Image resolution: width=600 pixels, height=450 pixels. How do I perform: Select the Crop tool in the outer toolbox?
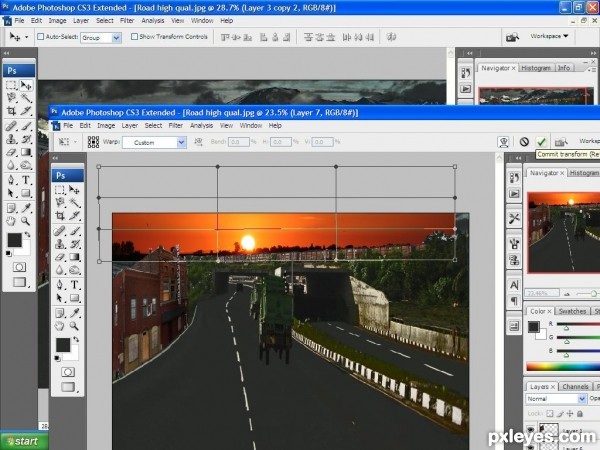11,111
